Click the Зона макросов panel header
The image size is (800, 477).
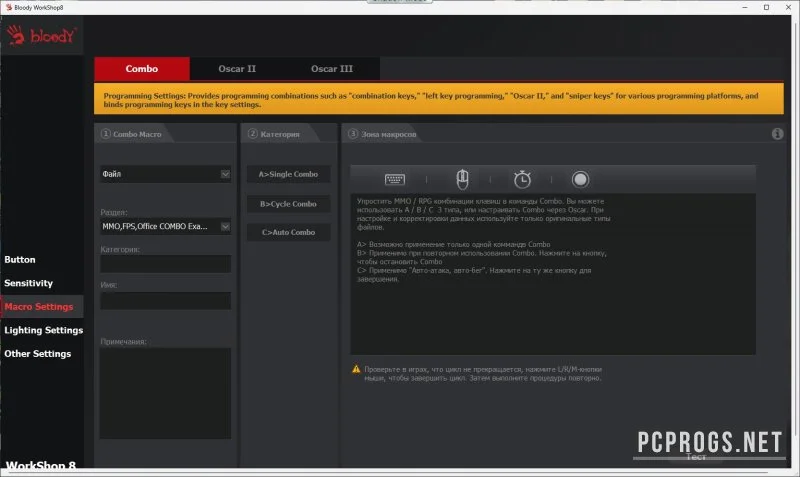(383, 134)
